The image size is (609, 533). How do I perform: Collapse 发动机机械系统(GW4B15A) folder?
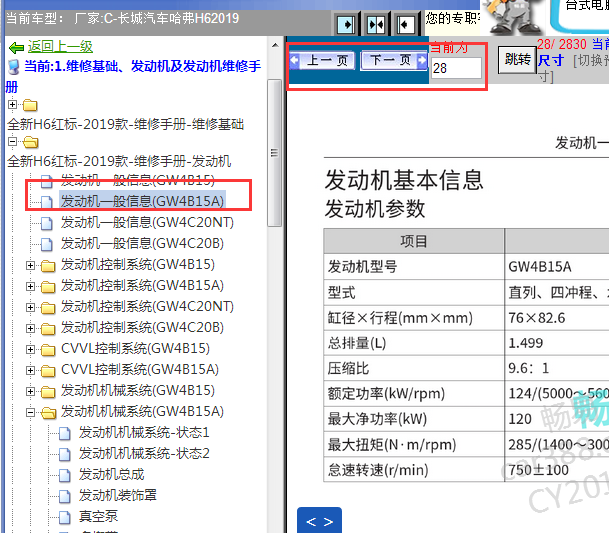[30, 412]
